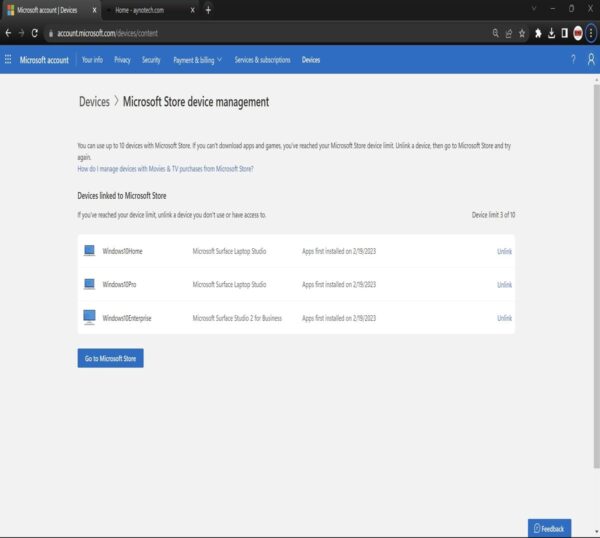Open a new browser tab

(x=208, y=10)
